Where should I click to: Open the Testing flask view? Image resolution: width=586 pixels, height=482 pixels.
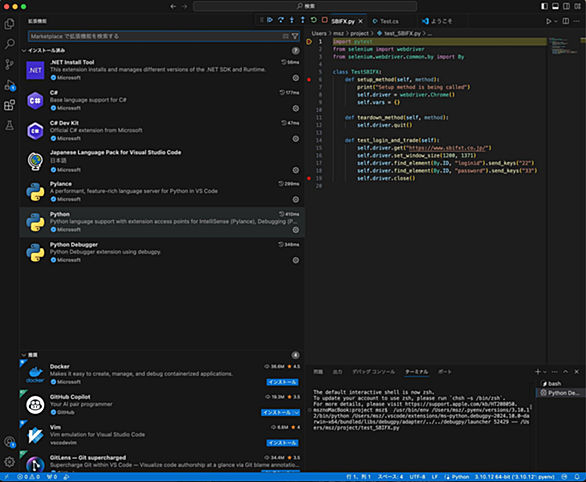9,125
